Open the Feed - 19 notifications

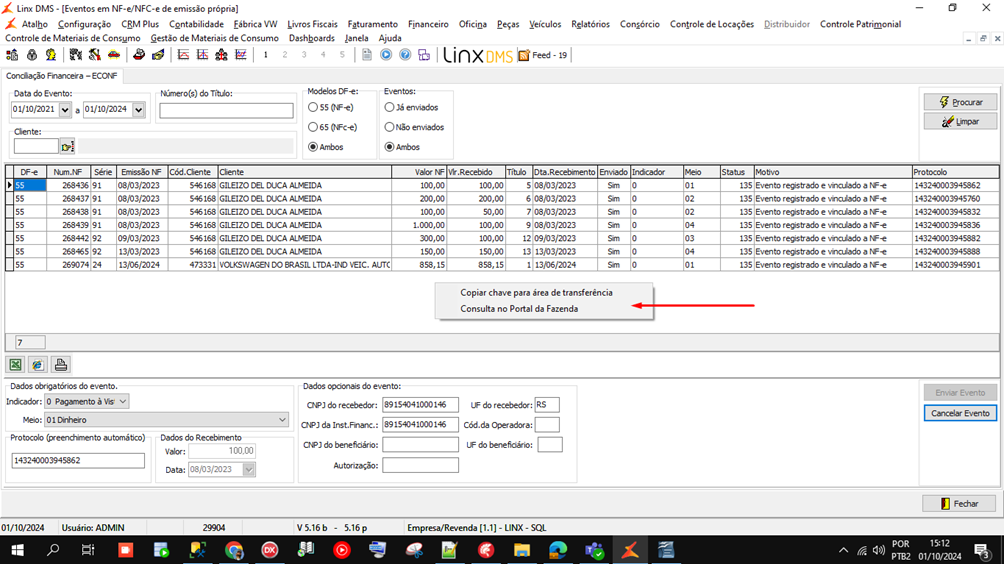(x=543, y=55)
